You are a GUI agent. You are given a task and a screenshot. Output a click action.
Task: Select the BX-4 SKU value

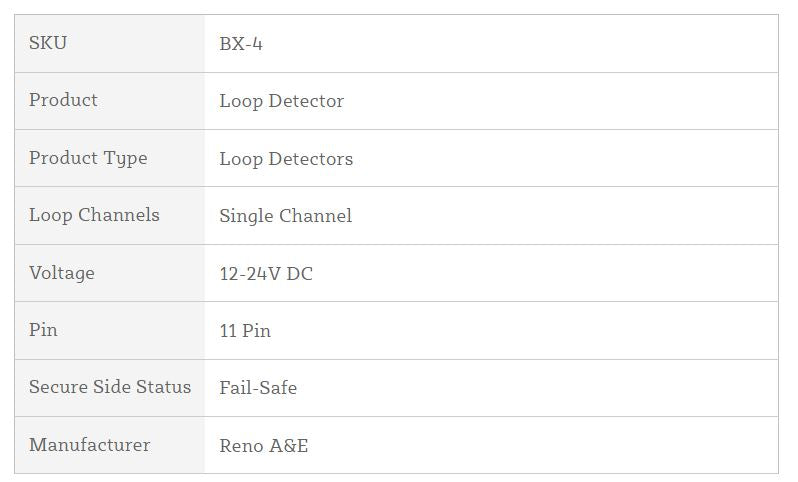(x=241, y=44)
